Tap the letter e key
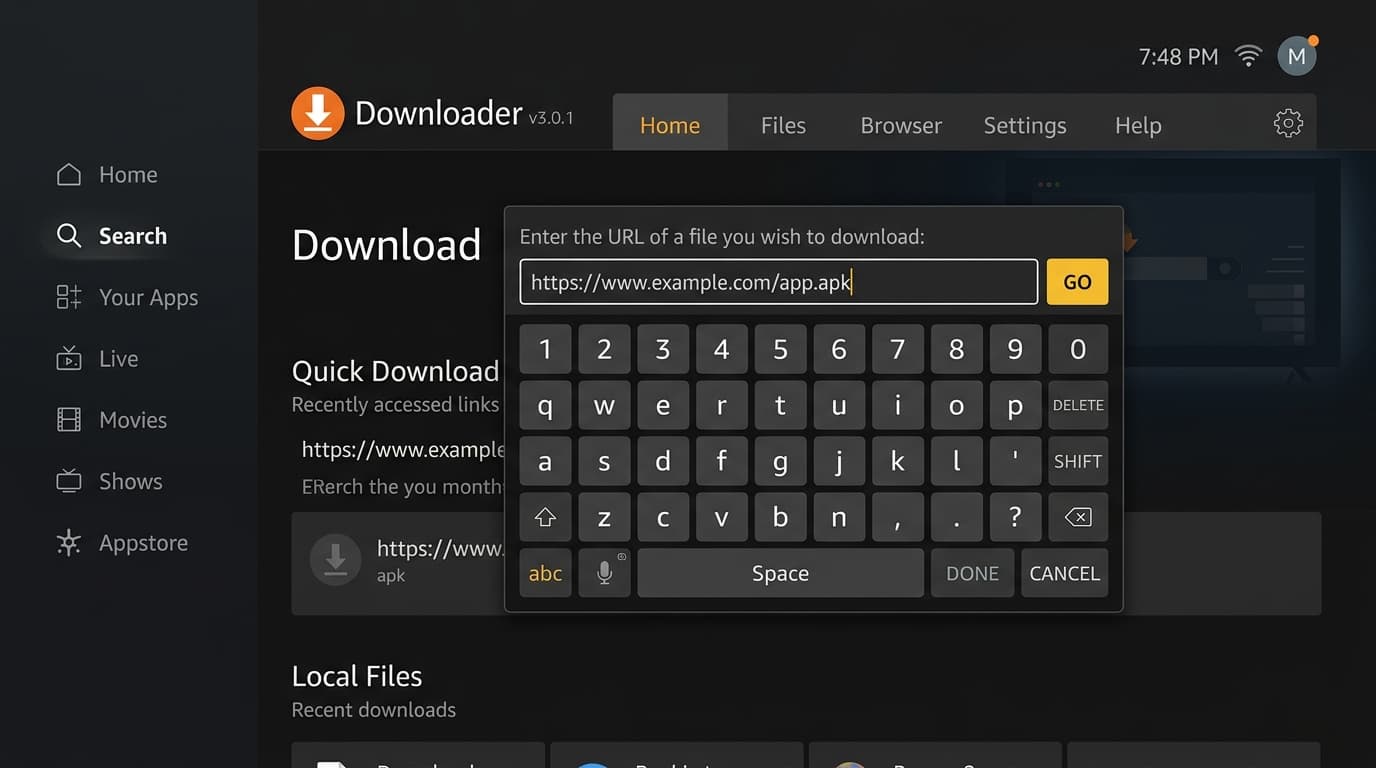The width and height of the screenshot is (1376, 768). (x=663, y=405)
